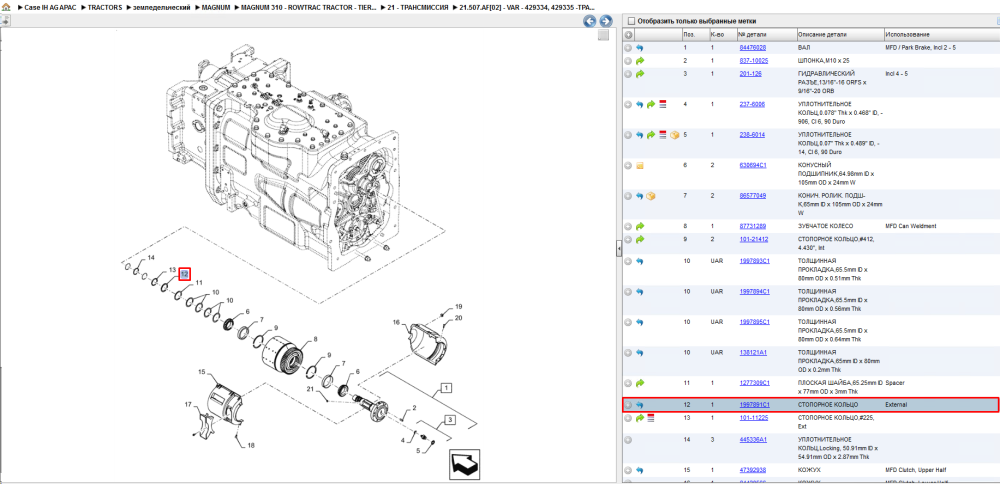The image size is (1000, 484).
Task: Click the blue reply arrow in row 84476028
Action: click(640, 48)
